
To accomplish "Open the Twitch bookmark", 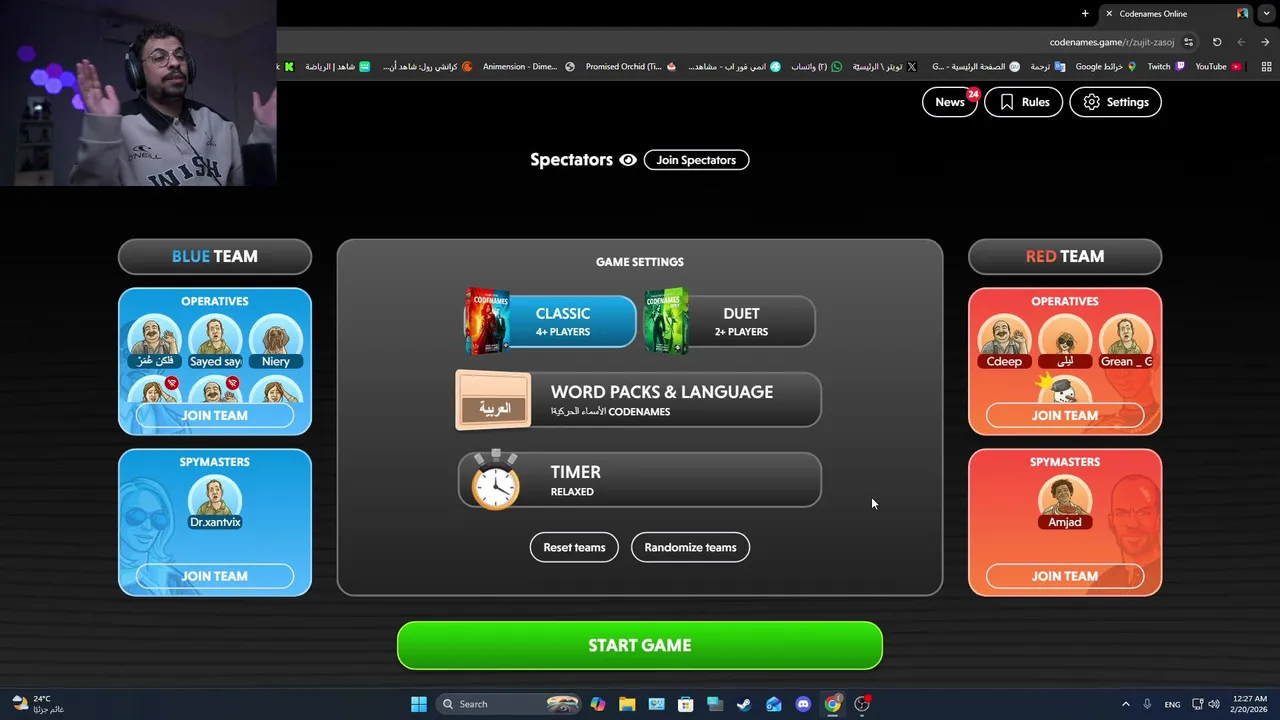I will pos(1166,67).
